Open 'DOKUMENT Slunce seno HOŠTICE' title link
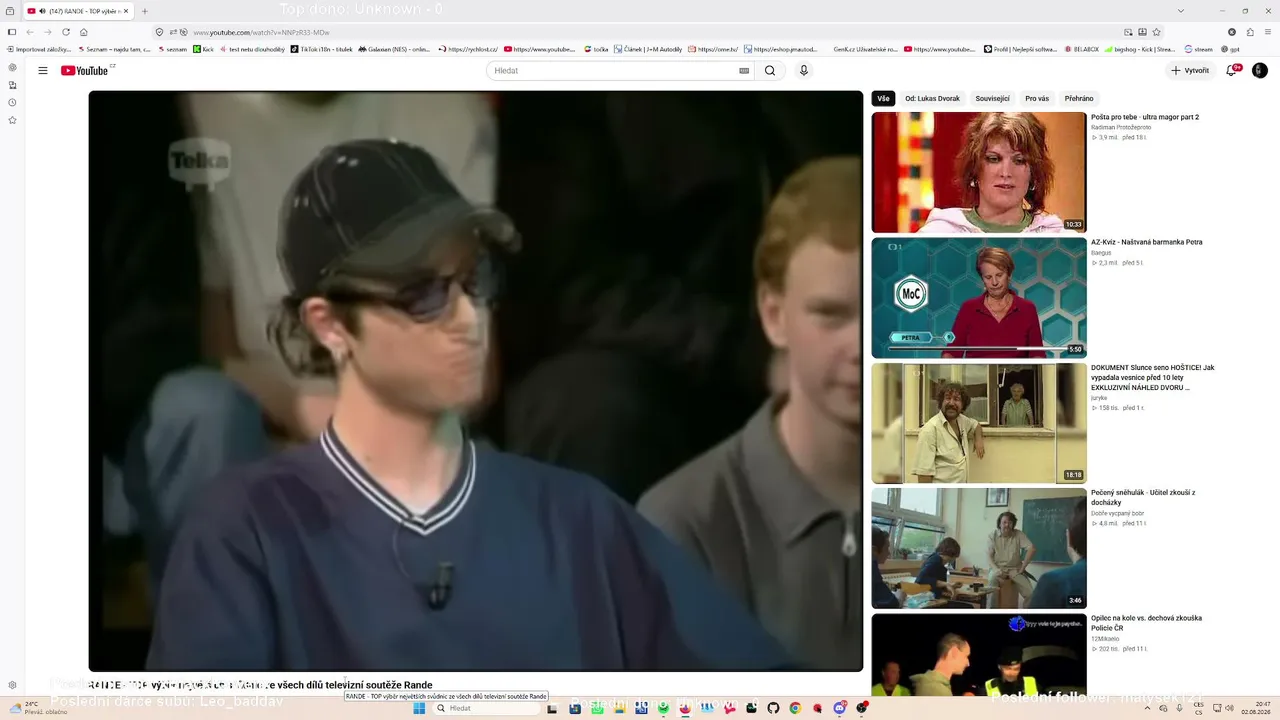 (x=1153, y=377)
